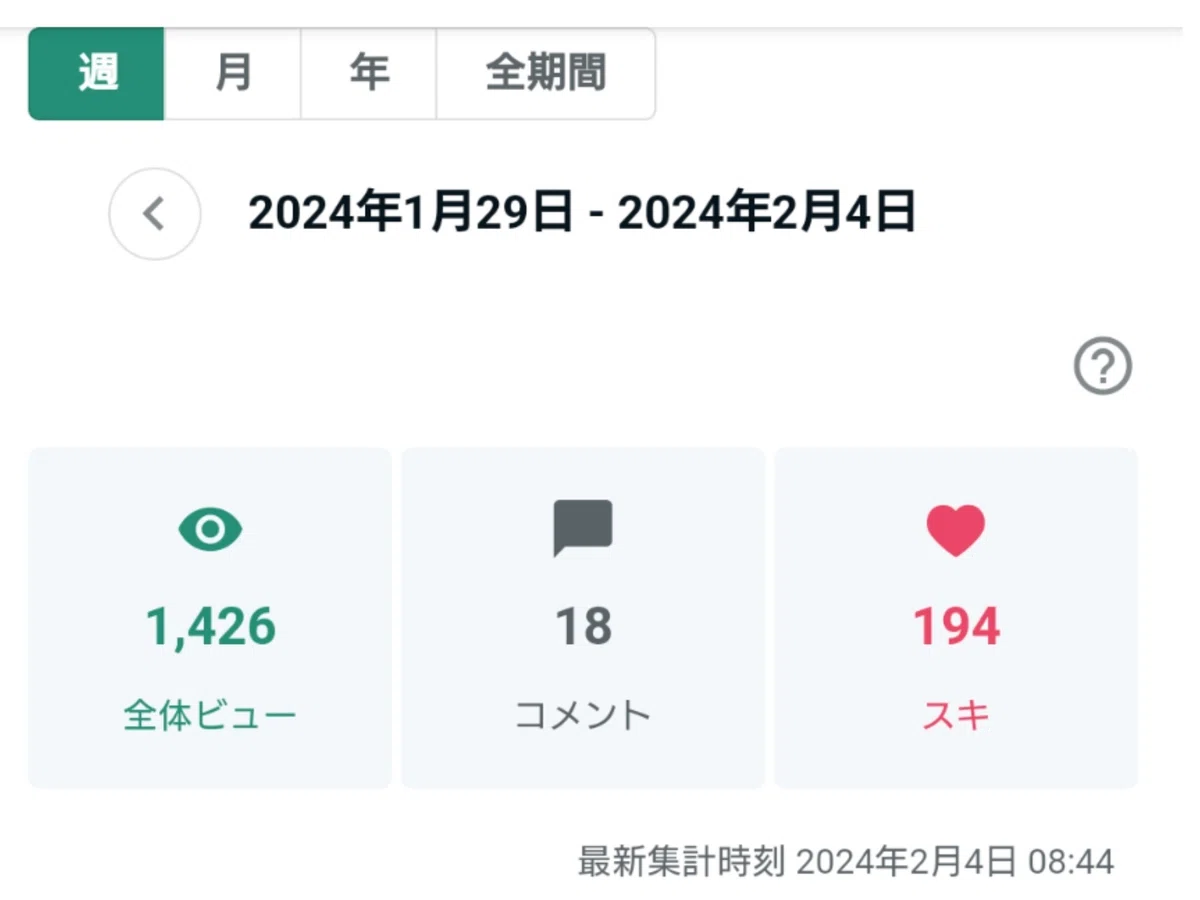Image resolution: width=1200 pixels, height=900 pixels.
Task: Click the スキ stats card background
Action: tap(956, 618)
